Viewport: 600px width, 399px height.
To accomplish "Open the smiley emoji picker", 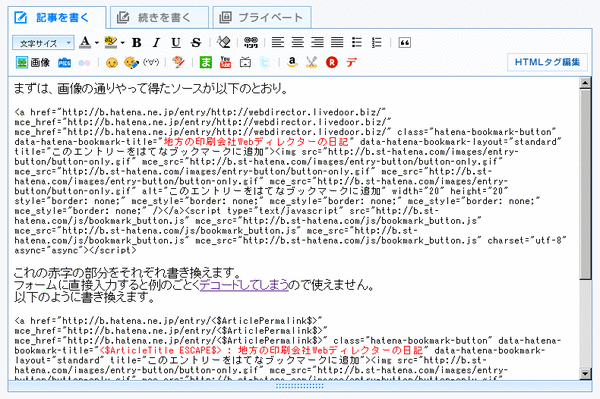I will (x=112, y=63).
